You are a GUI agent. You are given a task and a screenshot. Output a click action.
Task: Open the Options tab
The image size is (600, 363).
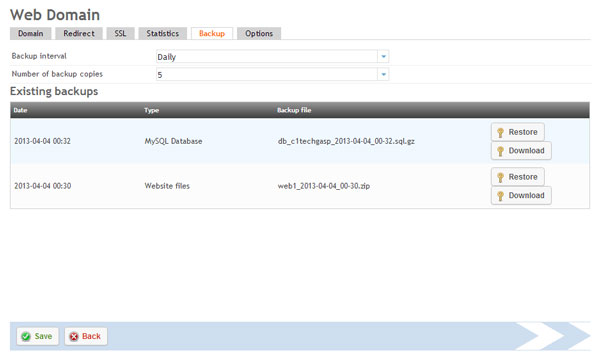[259, 34]
